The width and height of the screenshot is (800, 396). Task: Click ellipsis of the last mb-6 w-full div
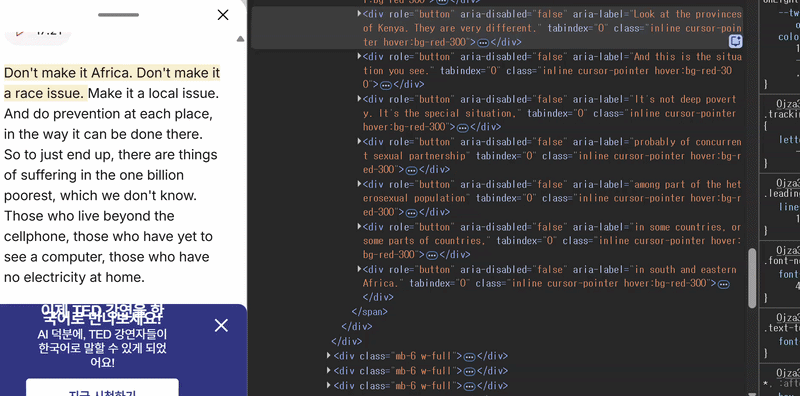[x=469, y=386]
